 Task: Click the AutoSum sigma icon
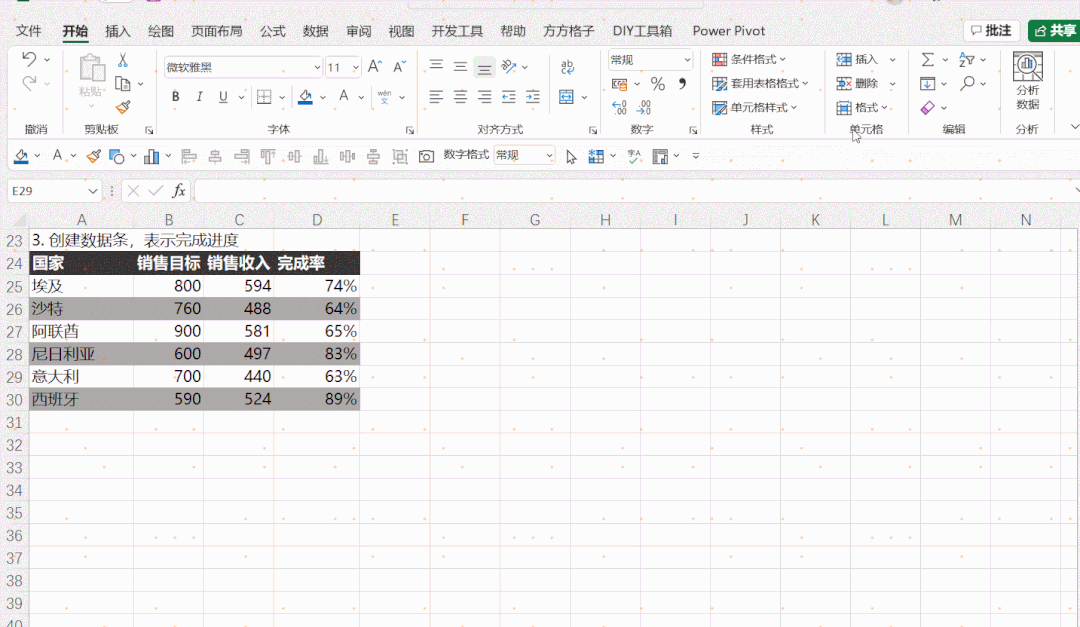click(x=928, y=60)
